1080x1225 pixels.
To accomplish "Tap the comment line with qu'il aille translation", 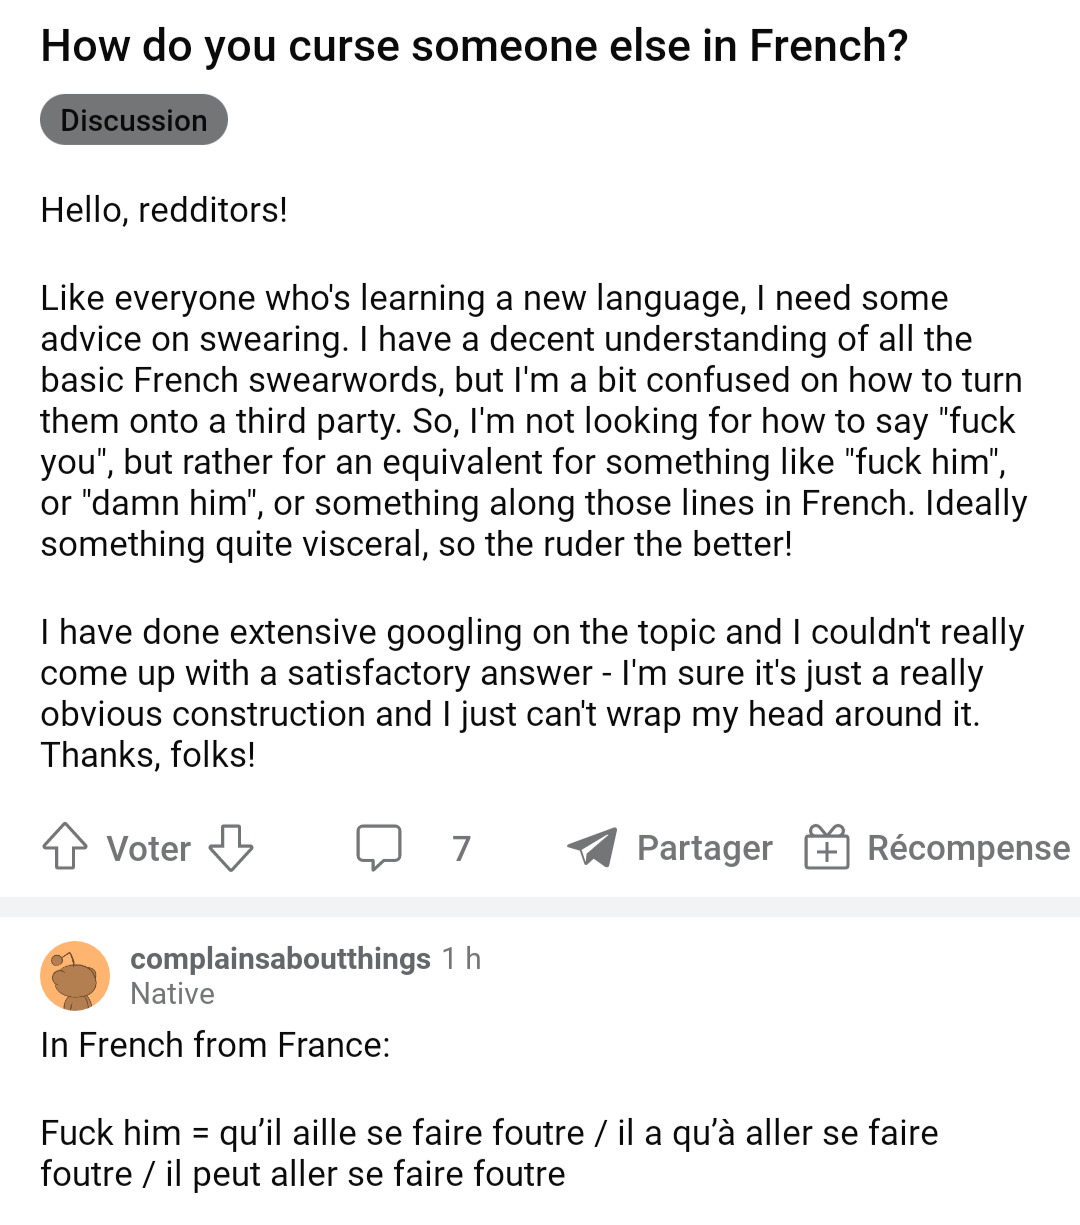I will (490, 1153).
